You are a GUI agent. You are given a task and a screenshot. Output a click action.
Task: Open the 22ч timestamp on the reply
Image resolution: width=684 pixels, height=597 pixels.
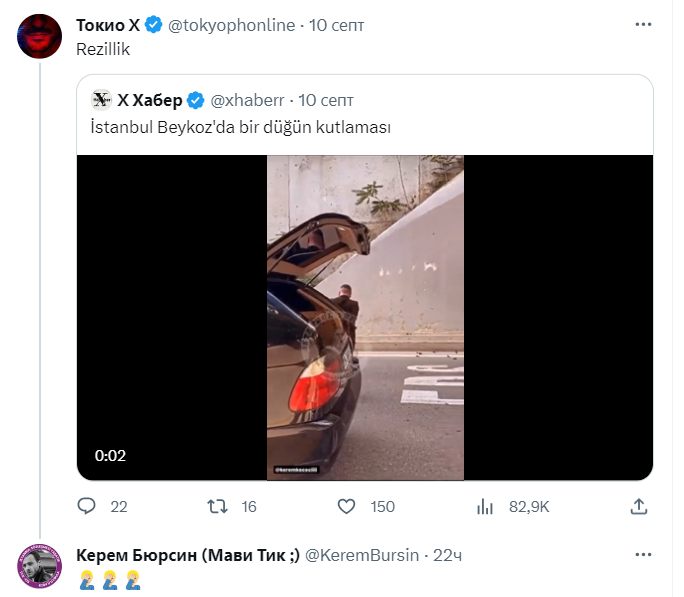[x=446, y=555]
